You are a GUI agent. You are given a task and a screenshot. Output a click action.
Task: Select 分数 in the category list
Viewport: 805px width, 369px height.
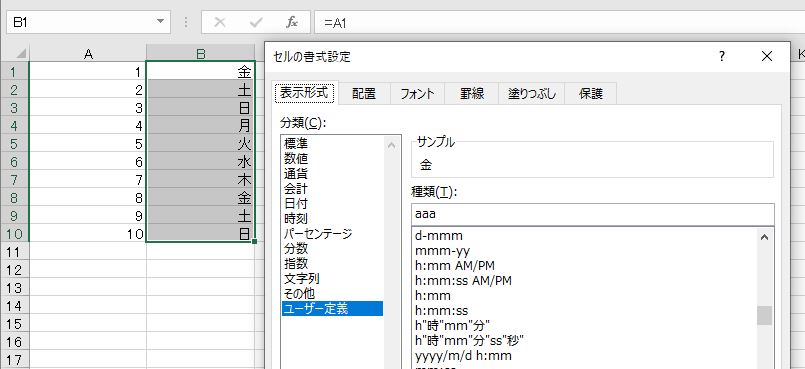(x=332, y=249)
